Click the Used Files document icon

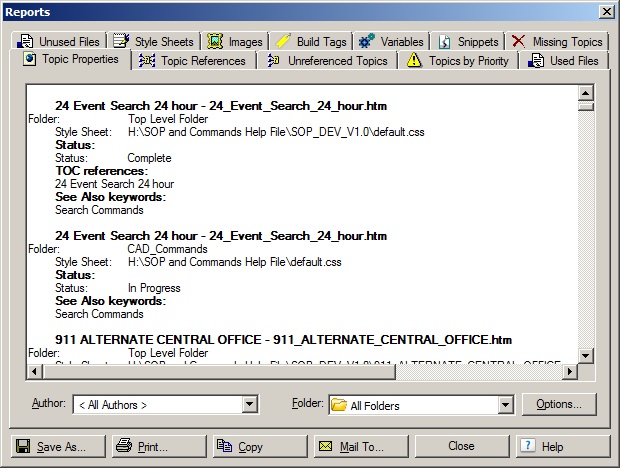[x=536, y=60]
